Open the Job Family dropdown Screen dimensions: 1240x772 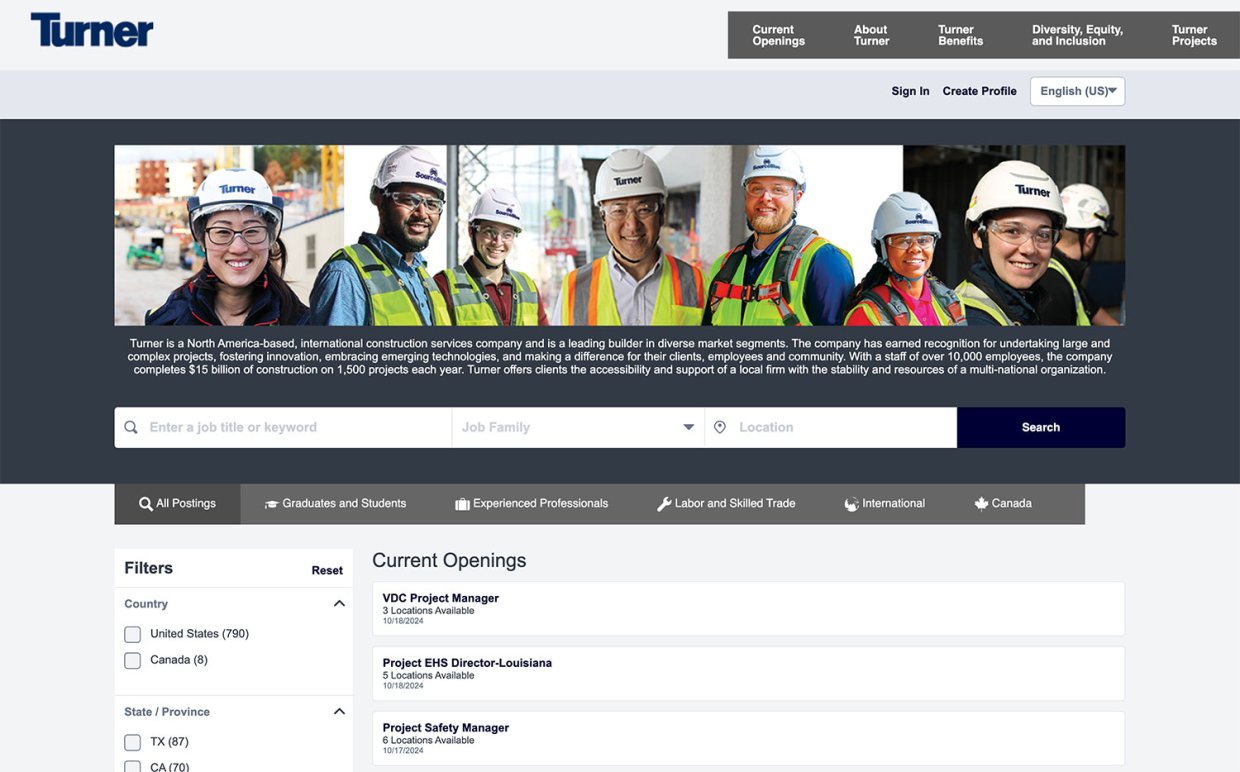pyautogui.click(x=578, y=427)
